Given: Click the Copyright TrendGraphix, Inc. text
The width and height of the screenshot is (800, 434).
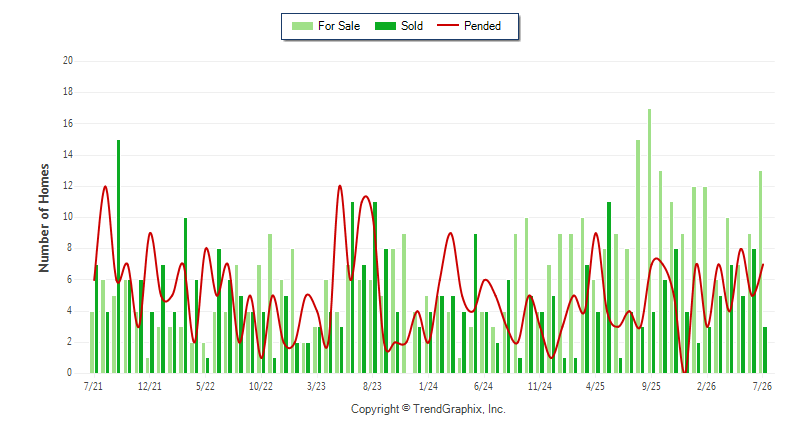Looking at the screenshot, I should click(x=428, y=409).
